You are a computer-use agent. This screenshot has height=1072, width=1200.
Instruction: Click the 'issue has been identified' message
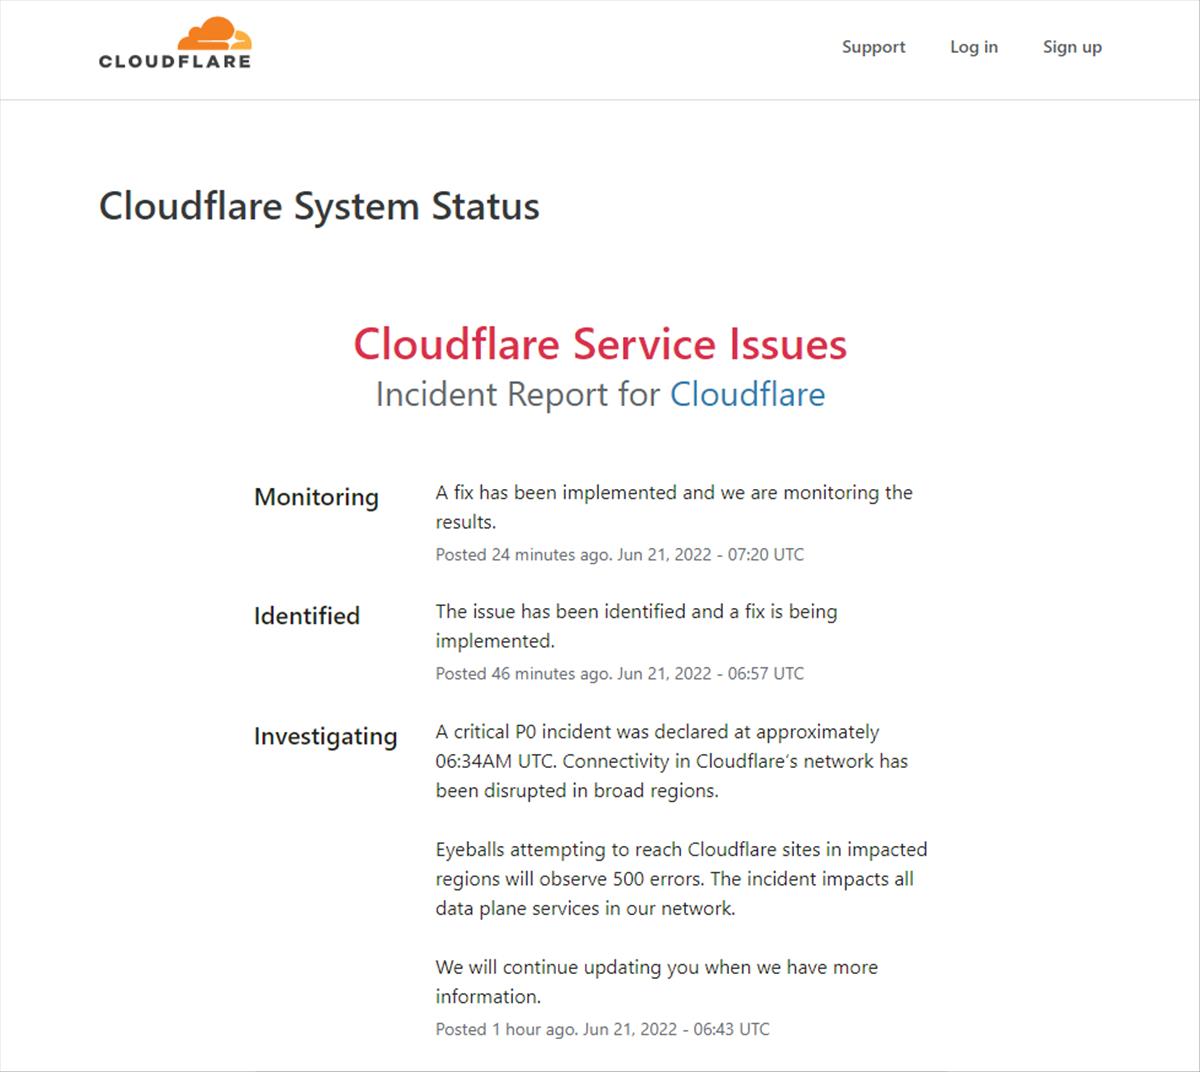[x=636, y=626]
